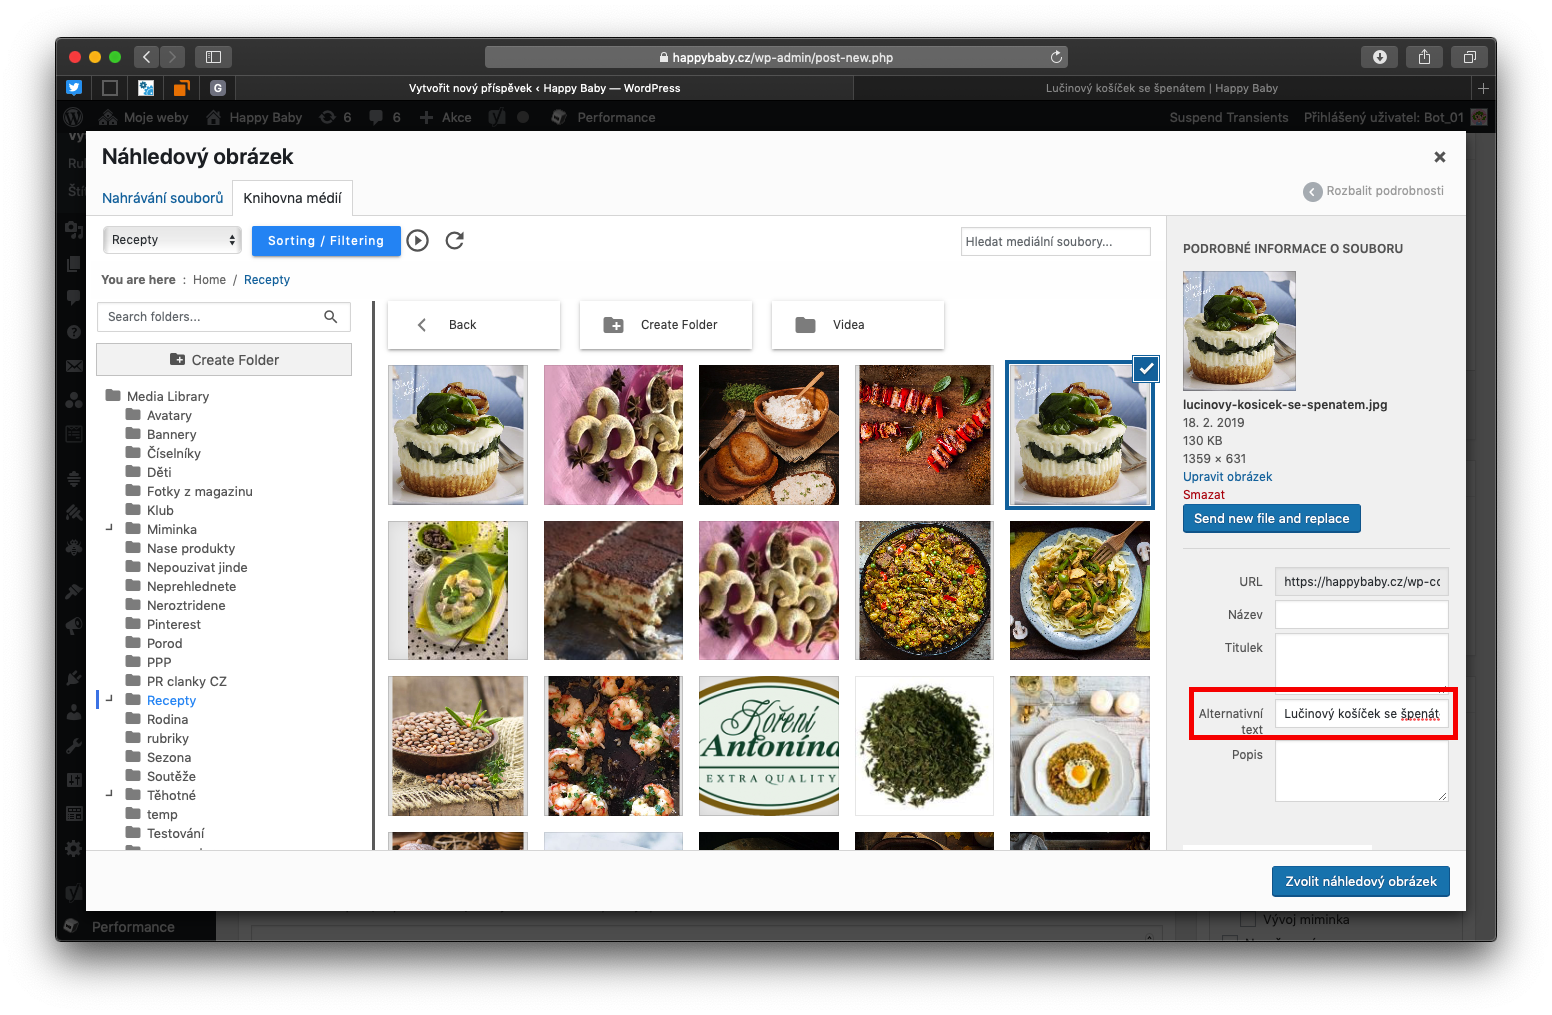This screenshot has height=1015, width=1552.
Task: Expand the Těhotné folder tree
Action: coord(109,794)
